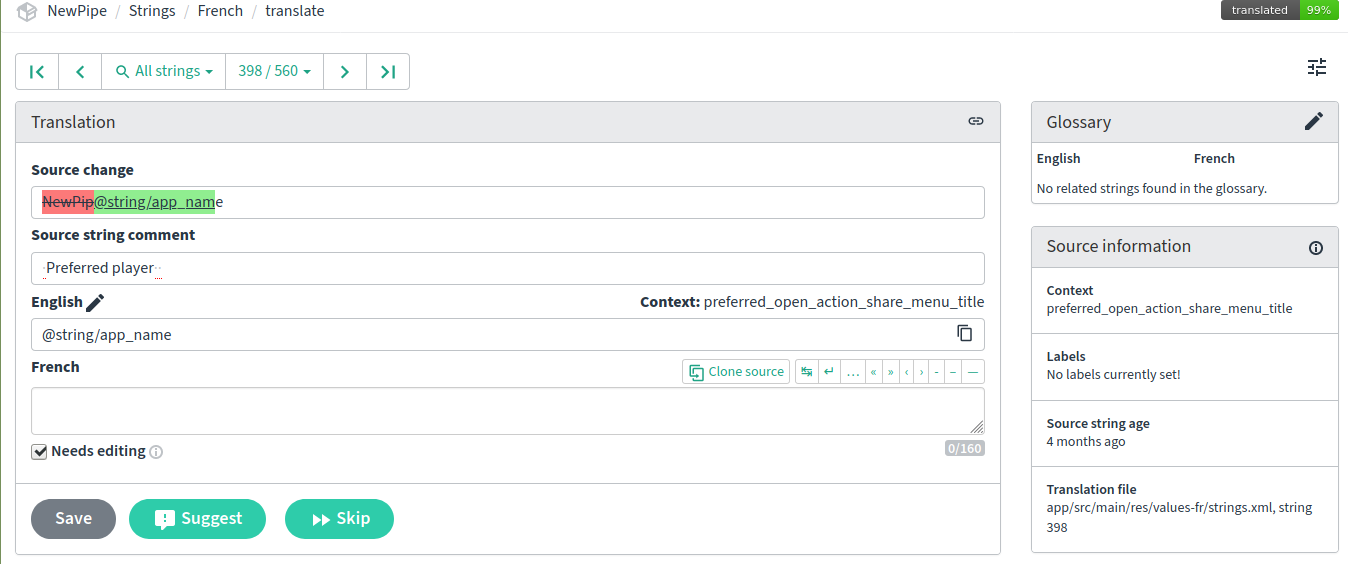Insert the single closing angle quote ›
This screenshot has height=564, width=1348.
[921, 372]
